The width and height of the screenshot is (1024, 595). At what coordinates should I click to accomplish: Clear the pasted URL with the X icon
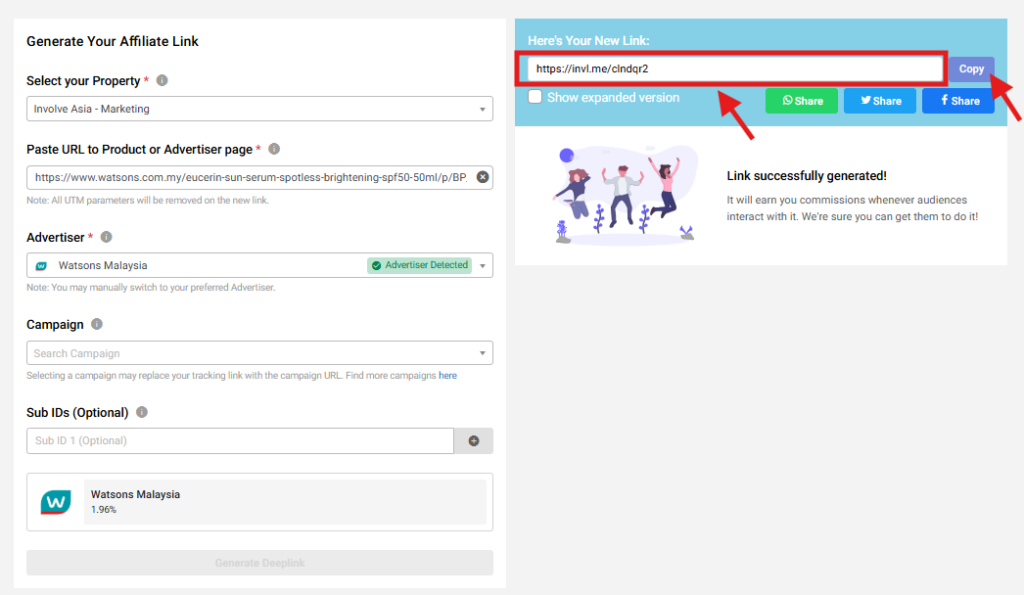click(482, 177)
